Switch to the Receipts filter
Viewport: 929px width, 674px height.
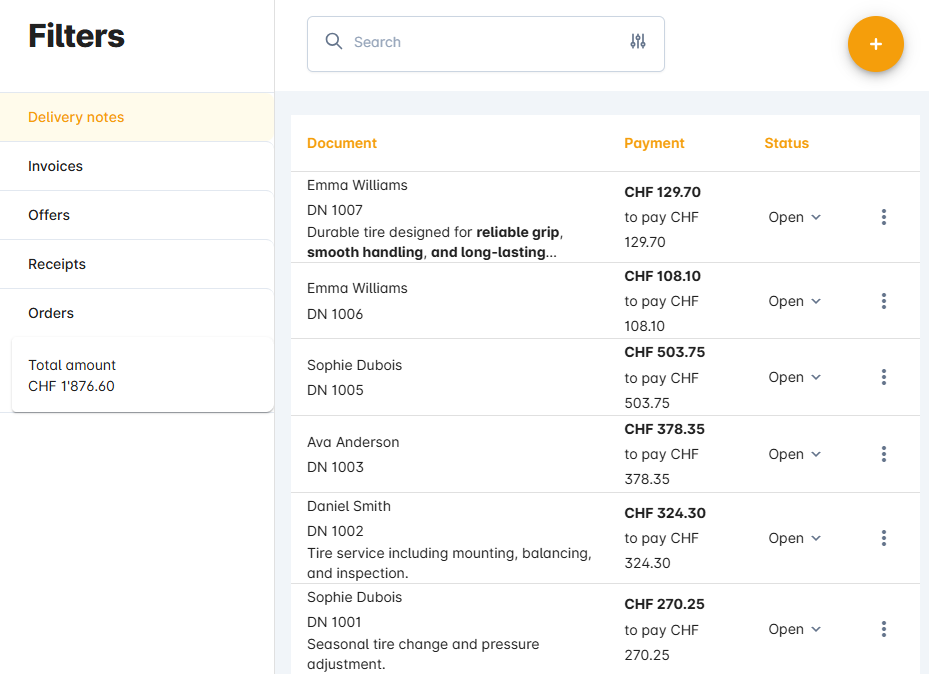(137, 264)
